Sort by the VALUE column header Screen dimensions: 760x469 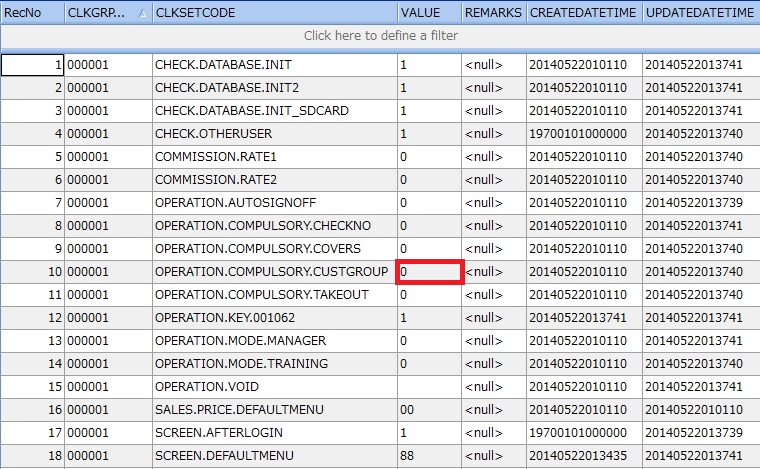click(x=427, y=13)
